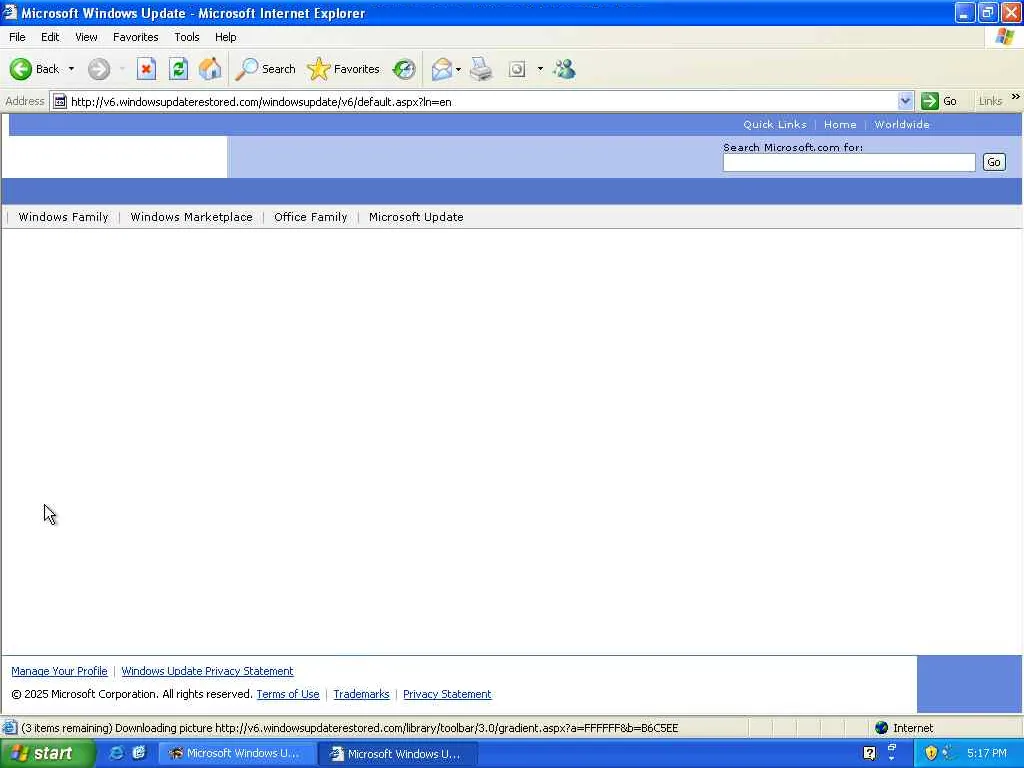Open the Messenger people icon
Viewport: 1024px width, 768px height.
(564, 69)
